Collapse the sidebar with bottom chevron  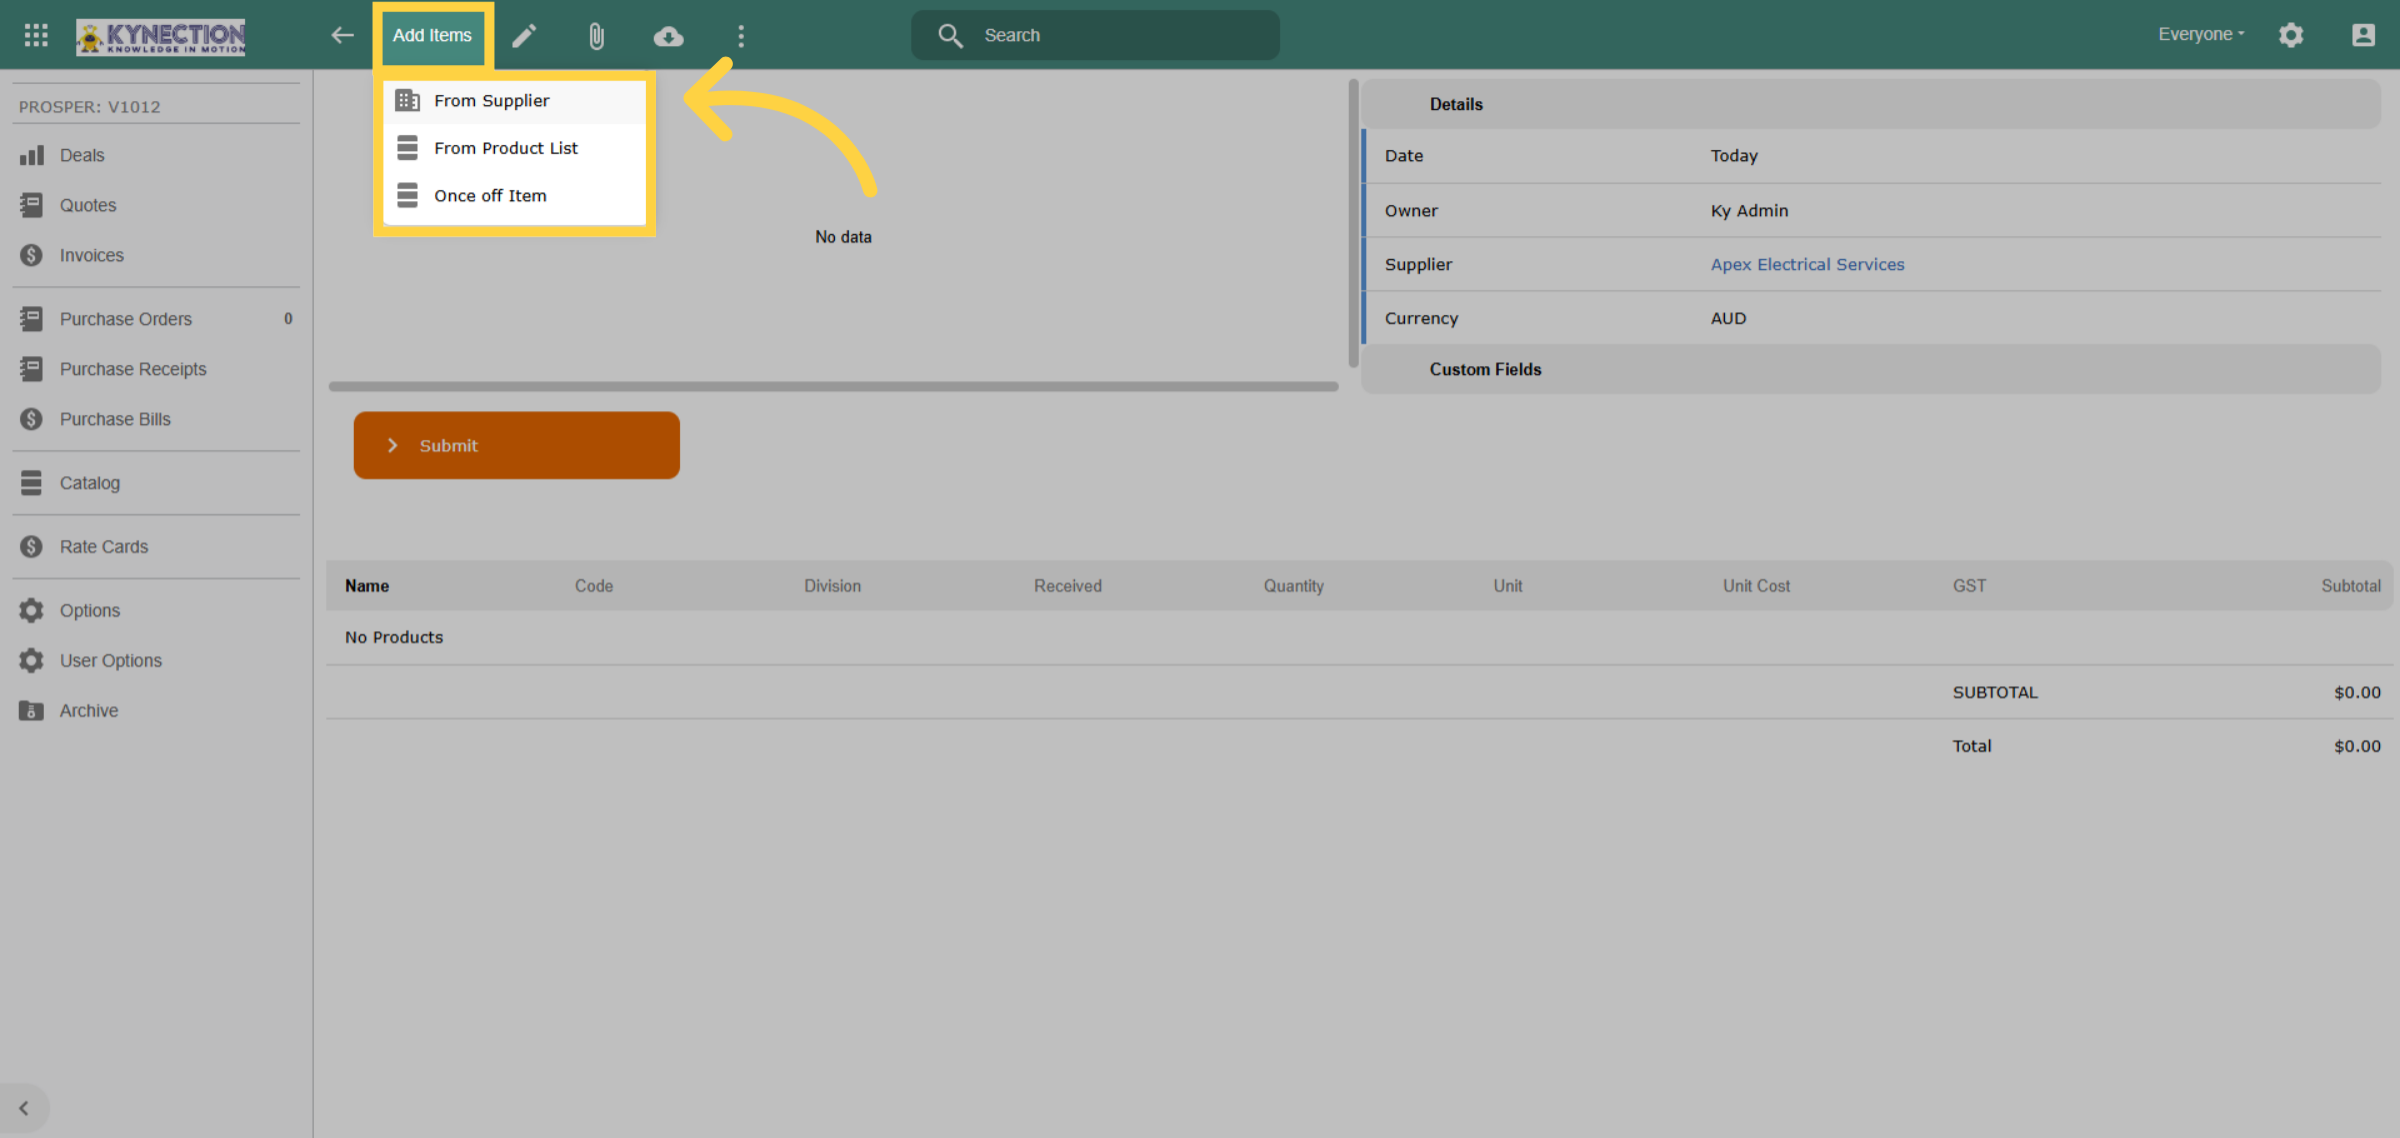(24, 1108)
